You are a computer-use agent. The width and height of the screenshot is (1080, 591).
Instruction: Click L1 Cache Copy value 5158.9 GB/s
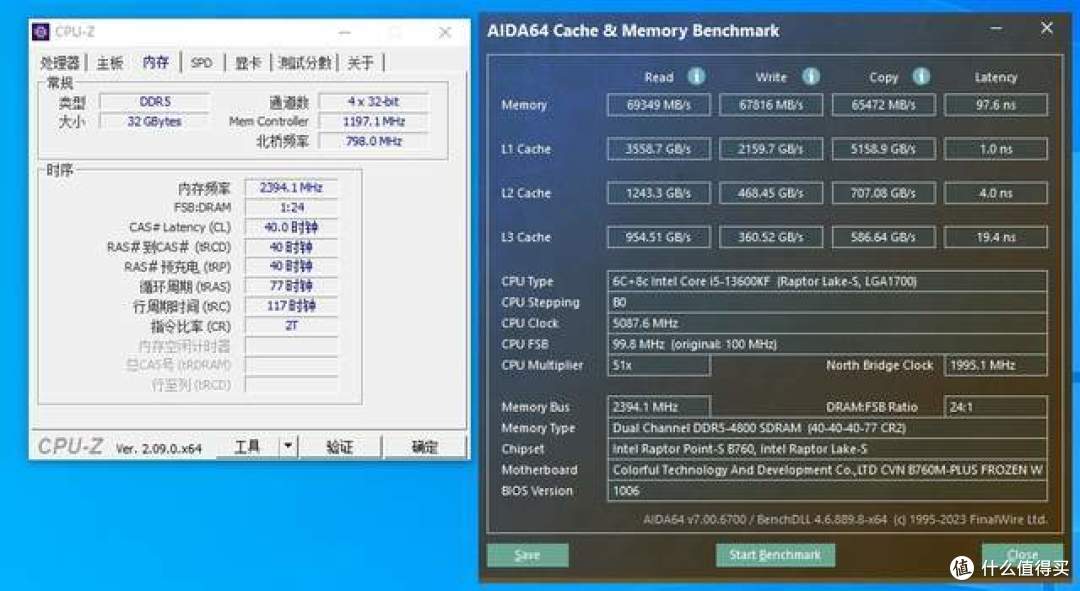tap(884, 149)
